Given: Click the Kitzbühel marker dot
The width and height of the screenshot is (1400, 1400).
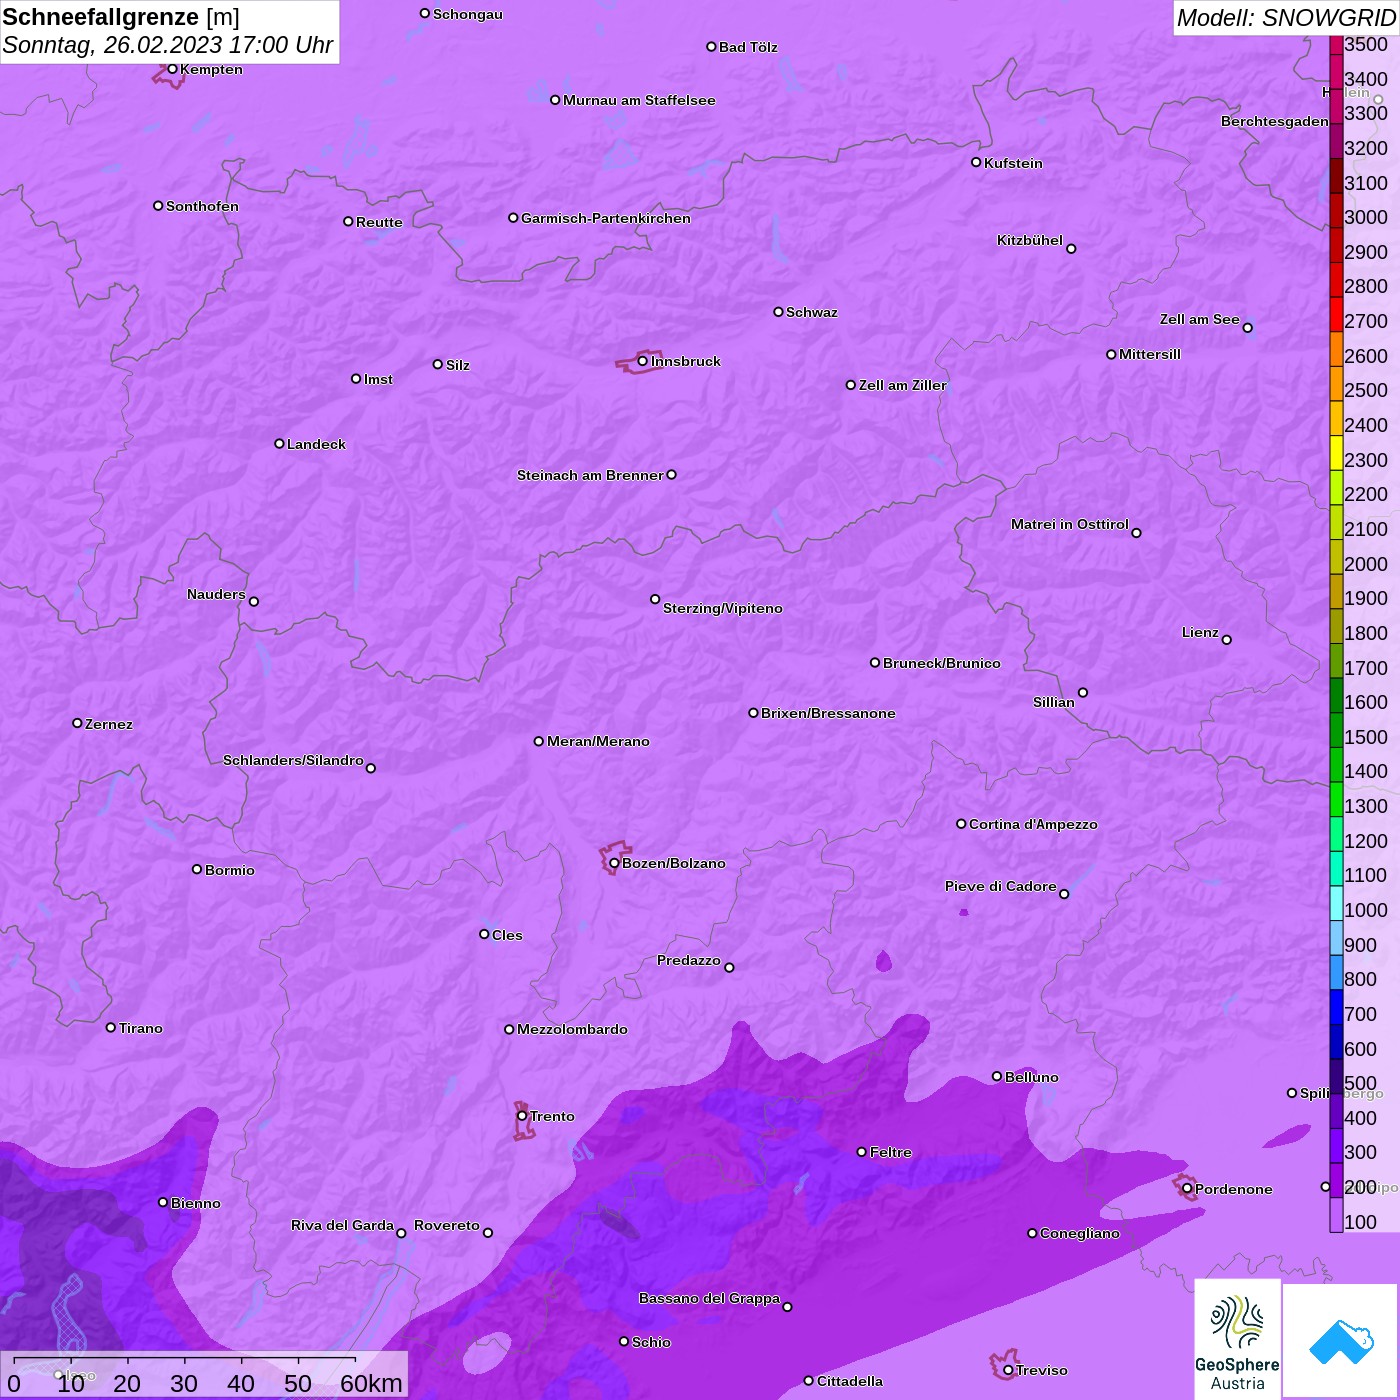Looking at the screenshot, I should (x=1071, y=249).
